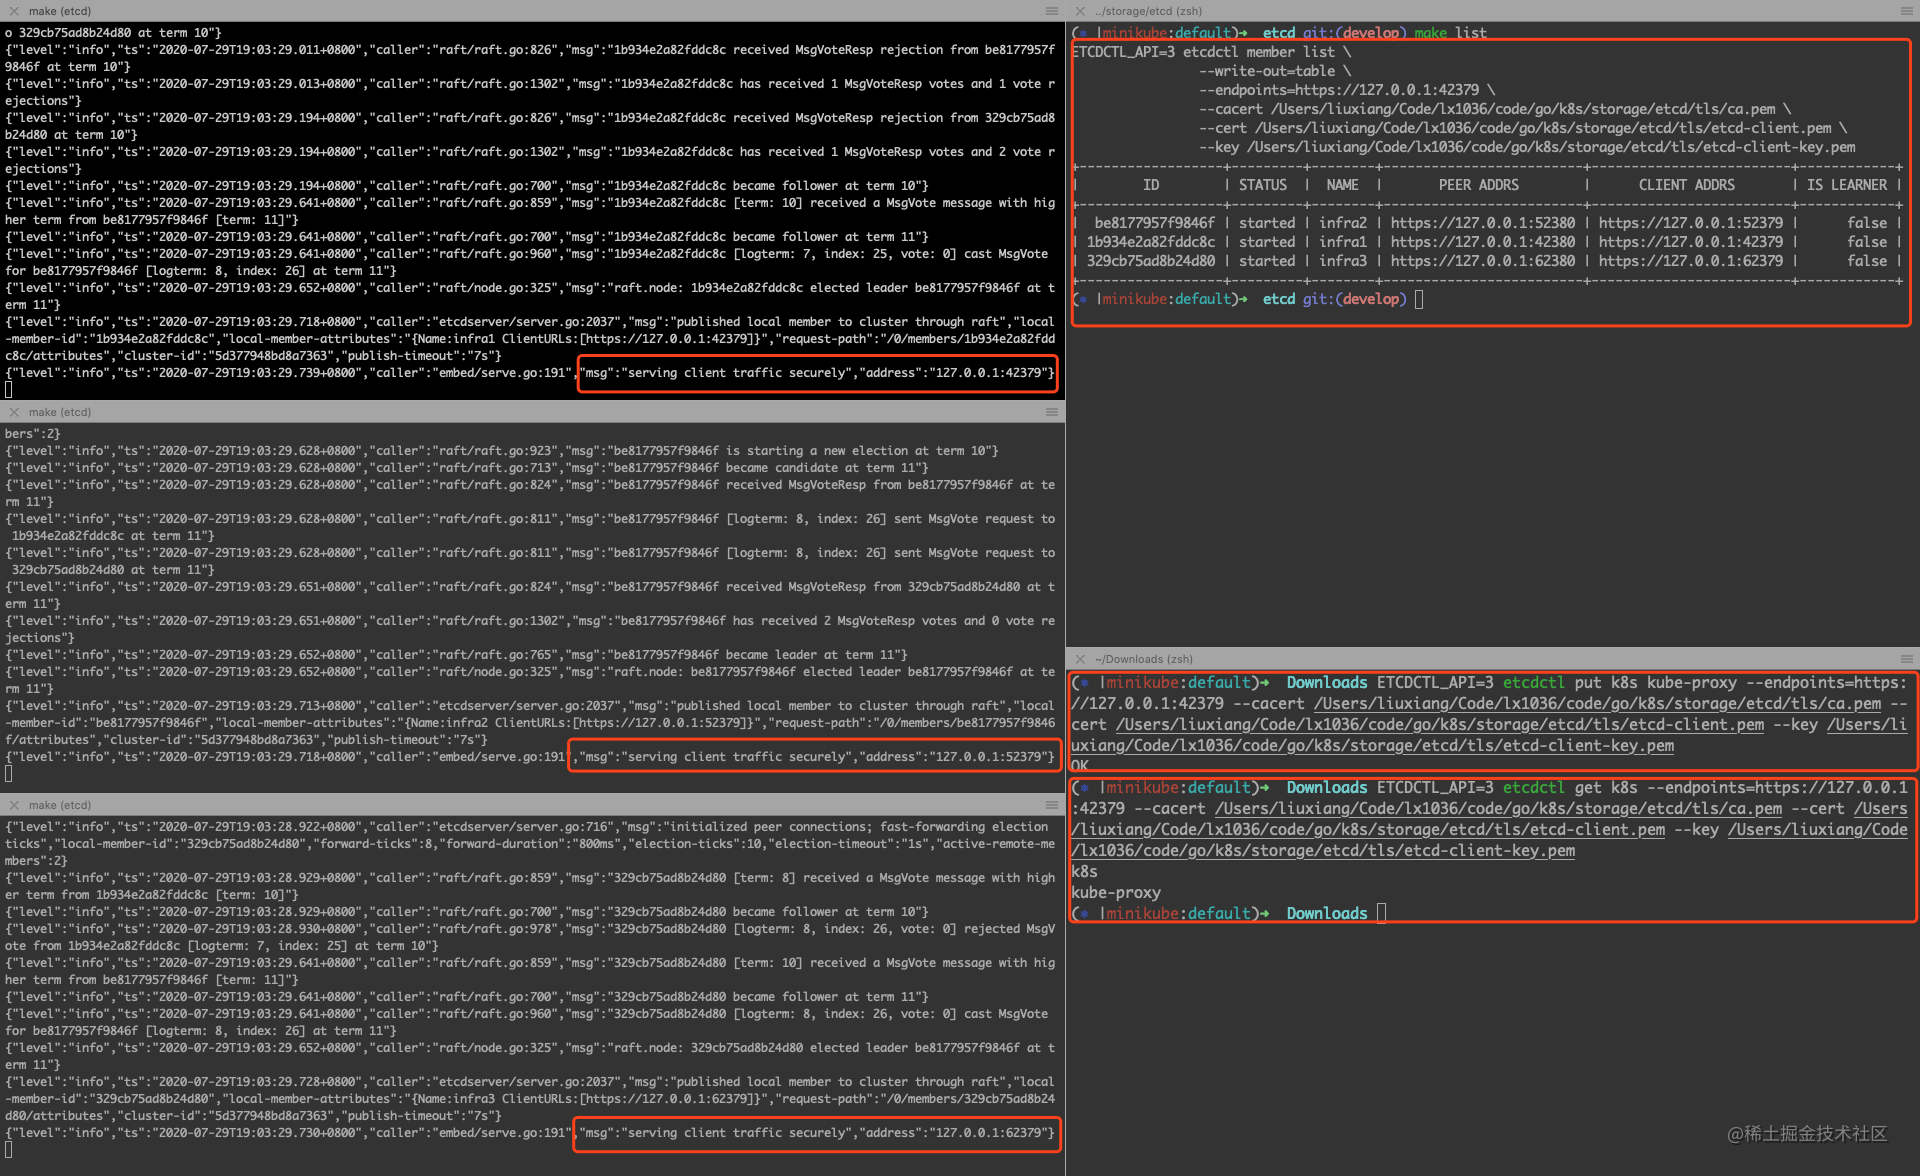Click client address https://127.0.0.1:62379 in table

coord(1690,261)
